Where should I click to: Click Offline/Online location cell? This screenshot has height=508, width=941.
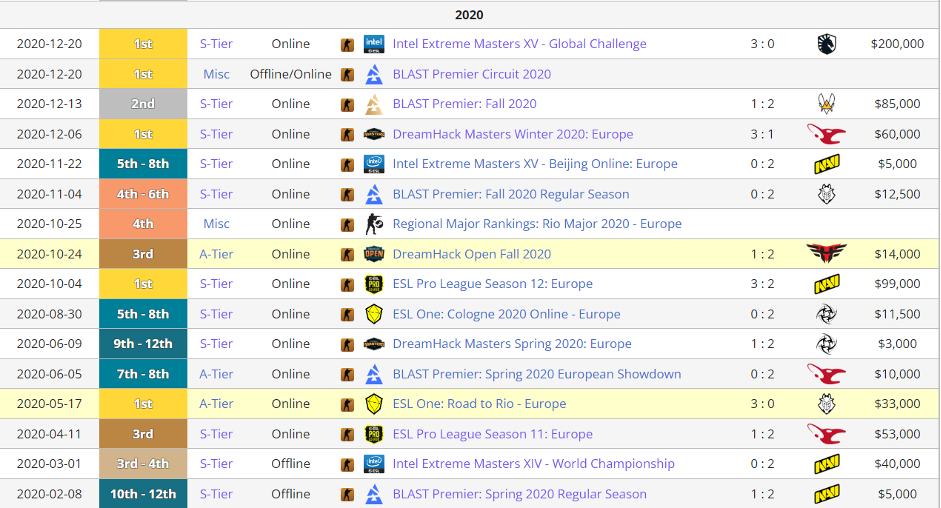tap(290, 74)
